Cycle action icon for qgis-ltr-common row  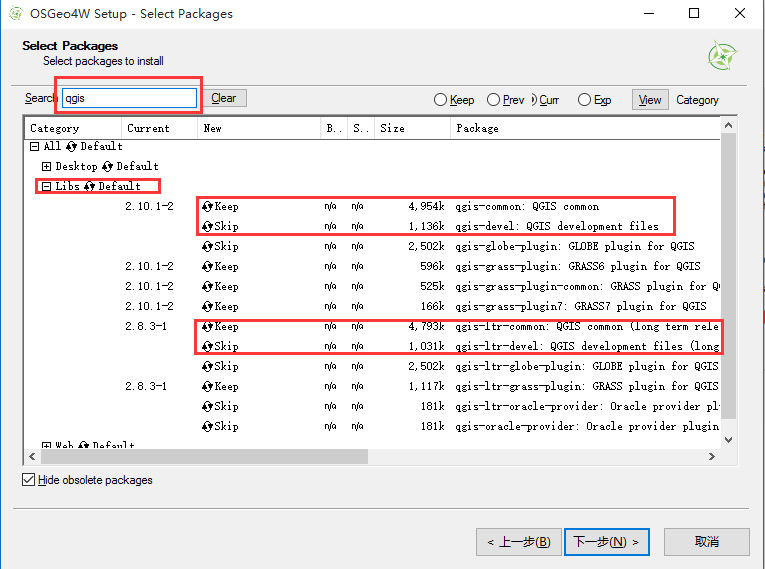coord(207,326)
